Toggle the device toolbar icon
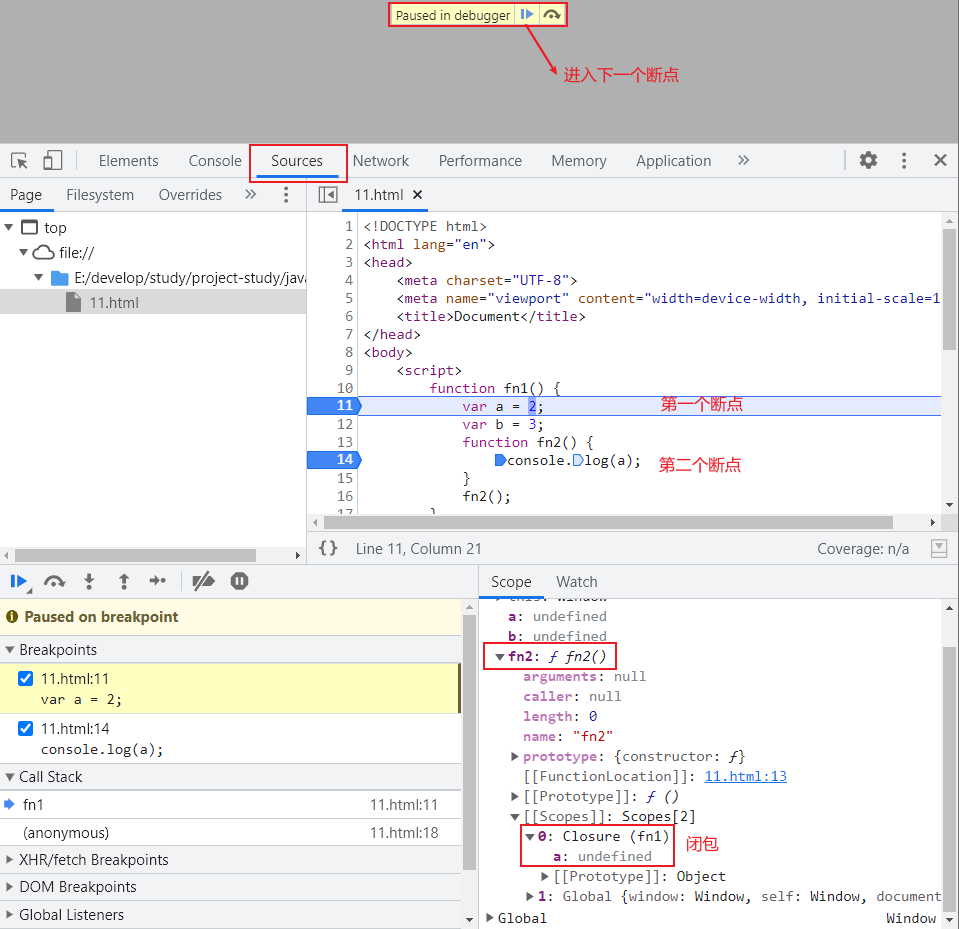The height and width of the screenshot is (929, 959). click(52, 161)
